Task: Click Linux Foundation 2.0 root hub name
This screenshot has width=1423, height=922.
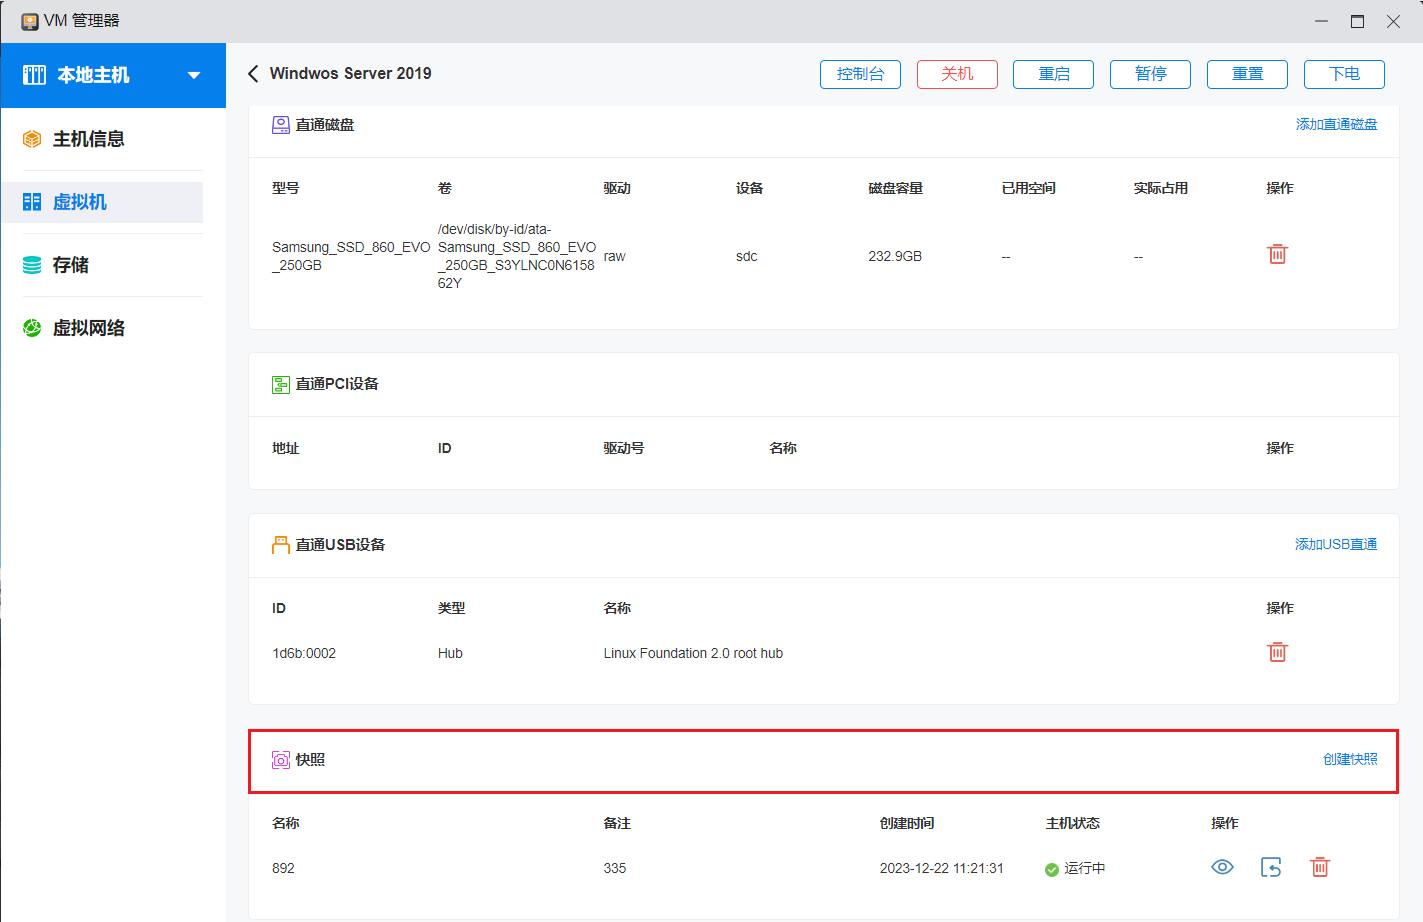Action: click(x=693, y=653)
